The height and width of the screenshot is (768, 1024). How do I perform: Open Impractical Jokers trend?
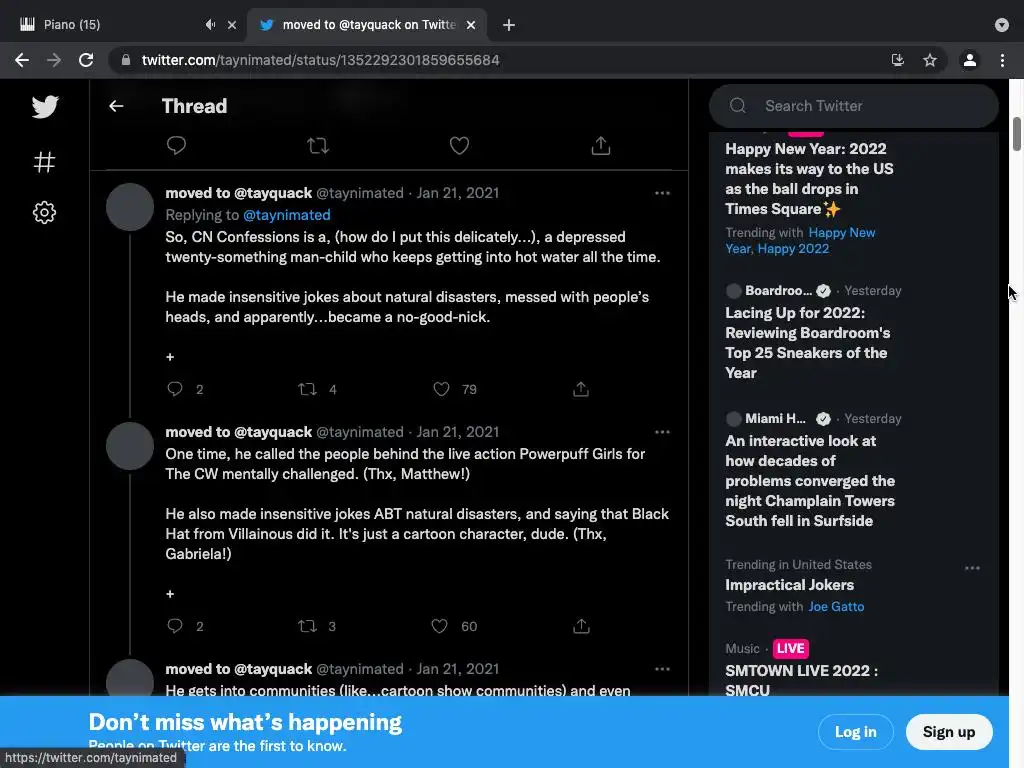(x=790, y=585)
